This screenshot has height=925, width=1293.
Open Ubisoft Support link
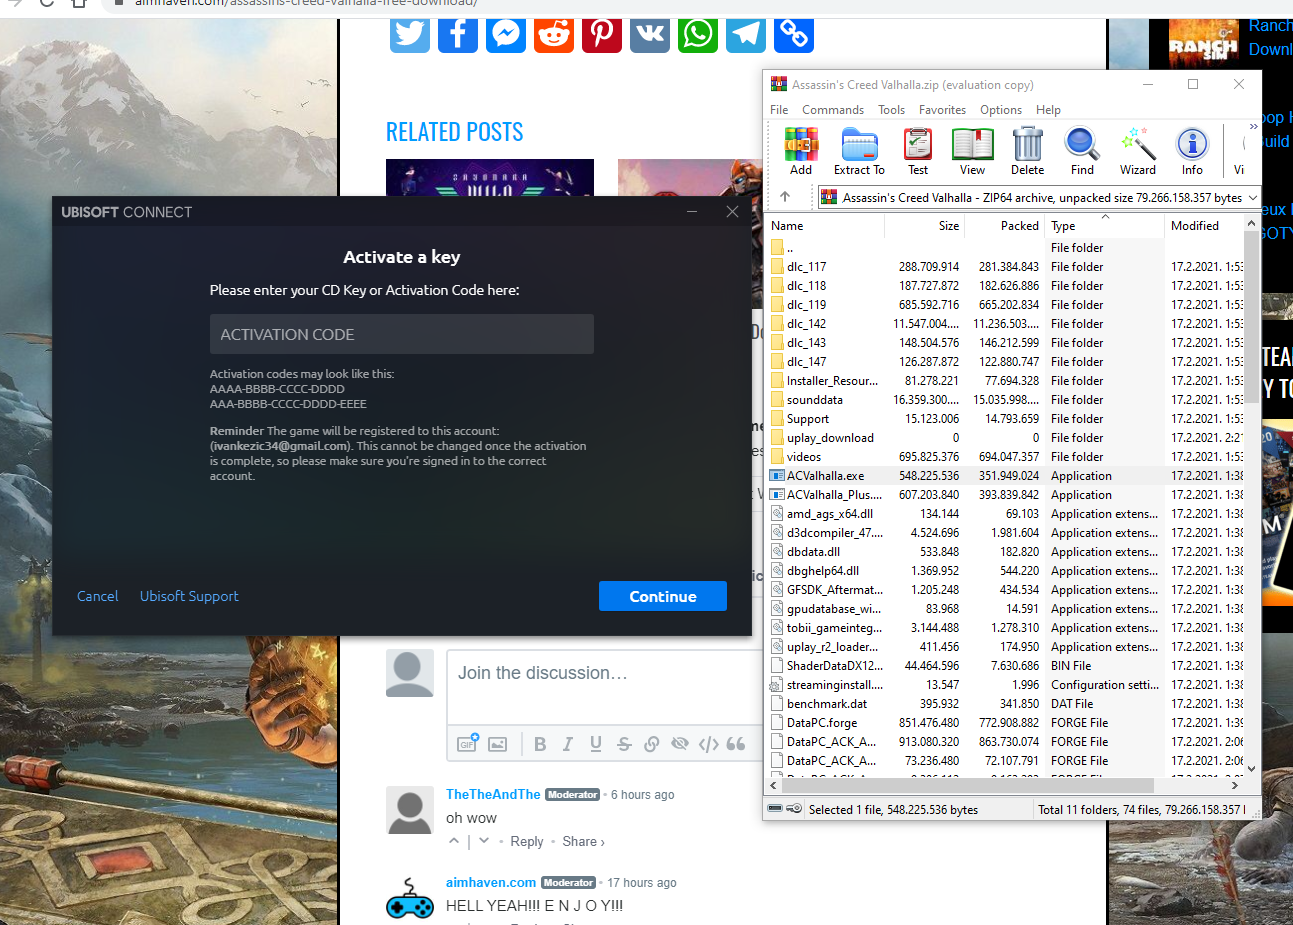click(x=189, y=596)
